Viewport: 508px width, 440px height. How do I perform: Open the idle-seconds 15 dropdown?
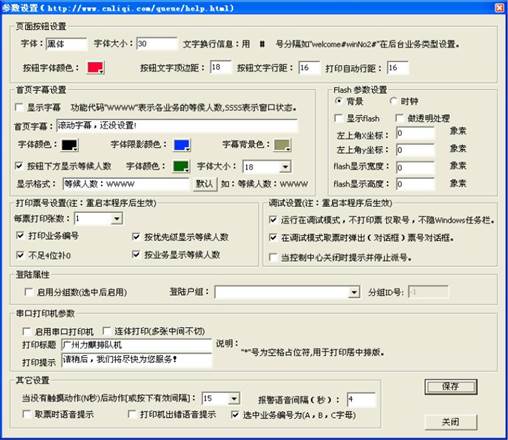point(234,398)
